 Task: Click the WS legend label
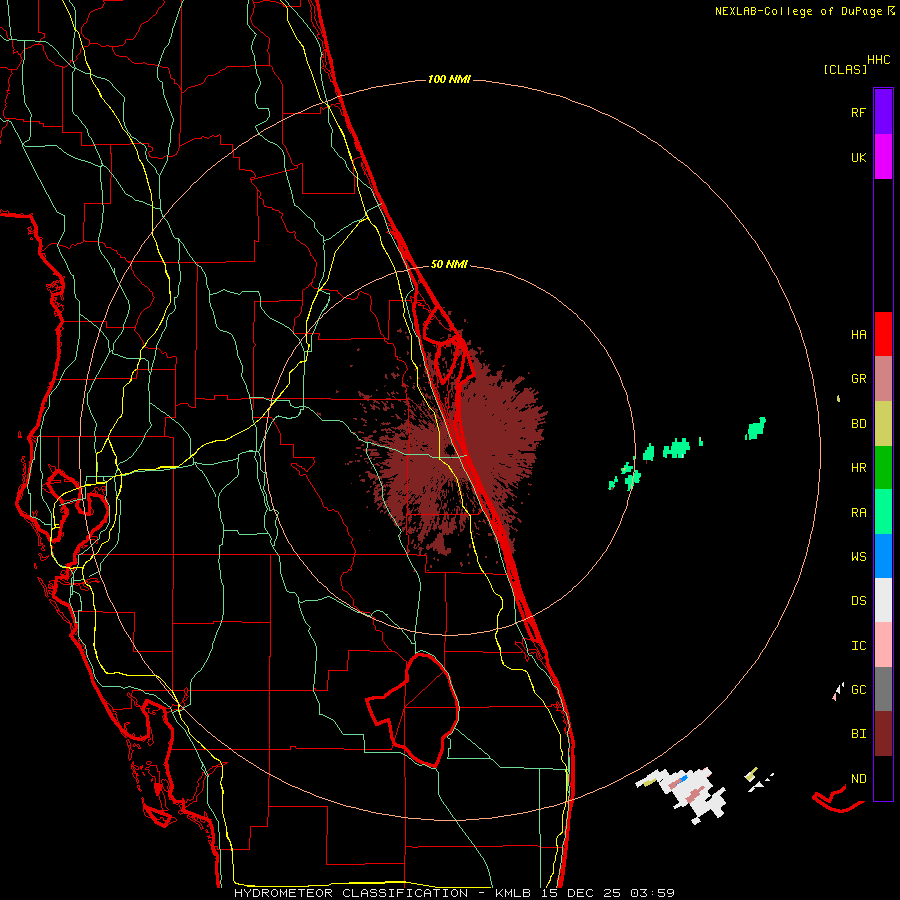click(858, 556)
